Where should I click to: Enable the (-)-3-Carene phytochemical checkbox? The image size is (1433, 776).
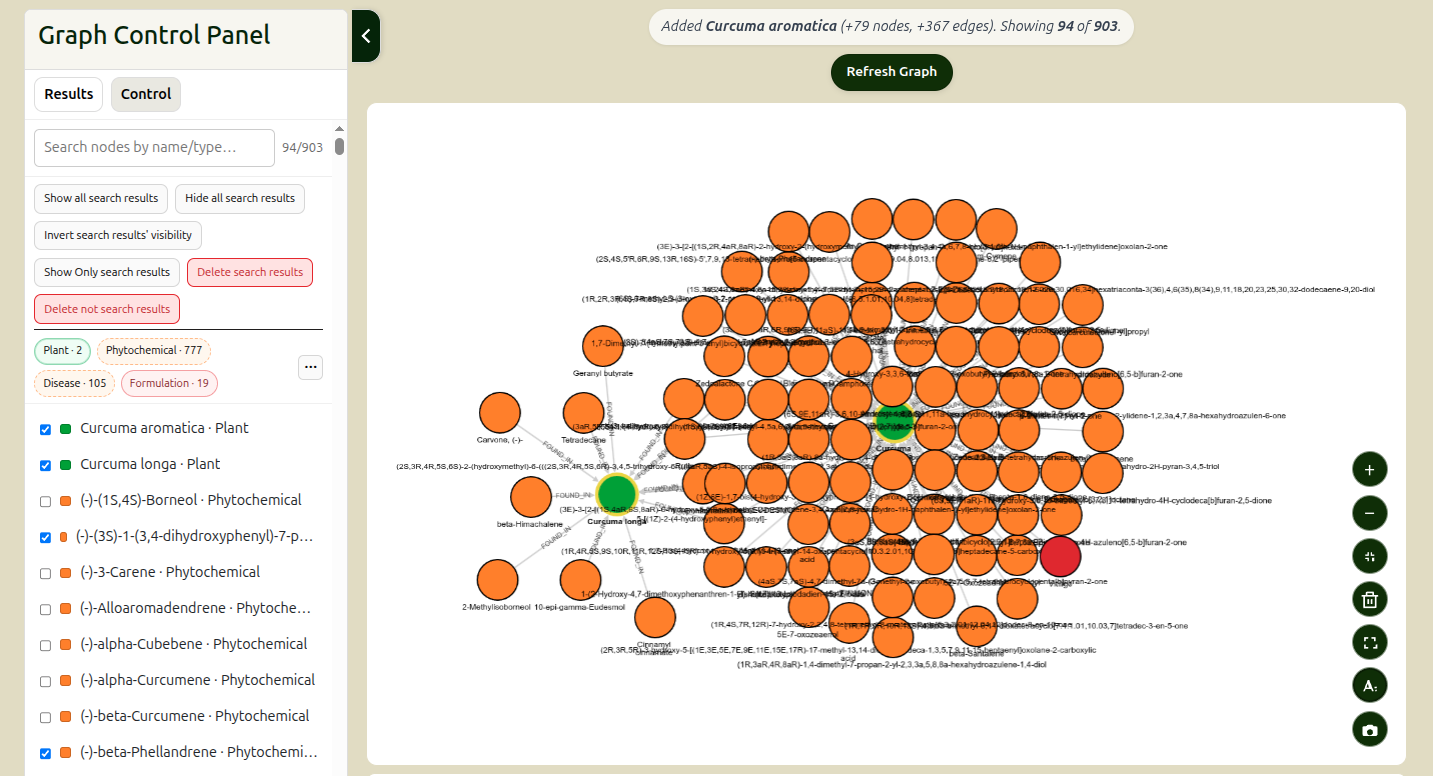[x=45, y=573]
